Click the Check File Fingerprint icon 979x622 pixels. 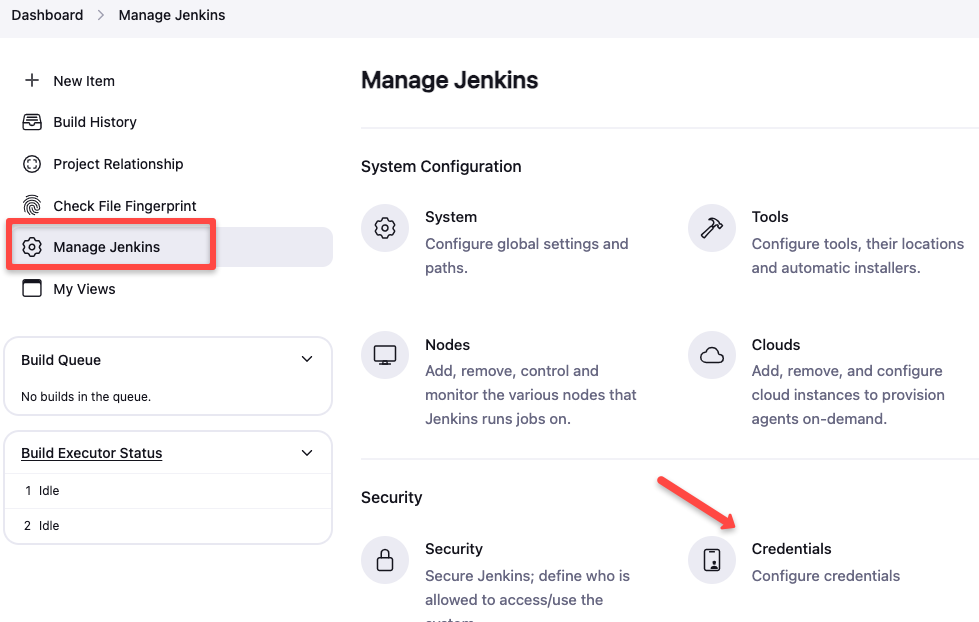[31, 205]
